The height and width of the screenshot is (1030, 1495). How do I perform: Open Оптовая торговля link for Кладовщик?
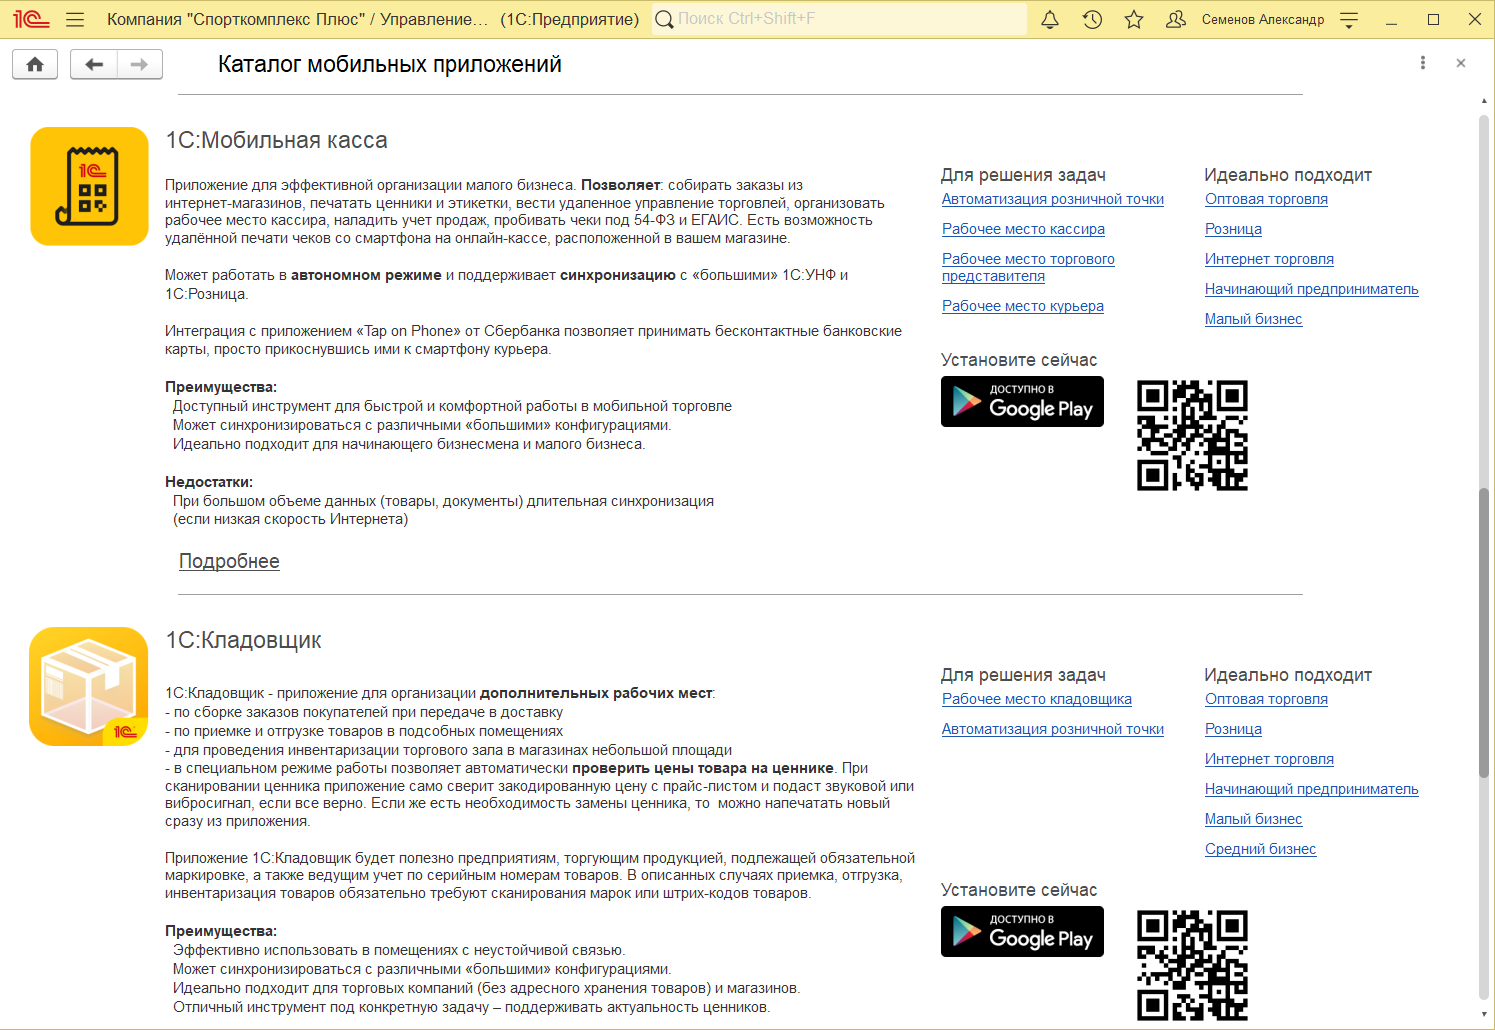point(1266,699)
